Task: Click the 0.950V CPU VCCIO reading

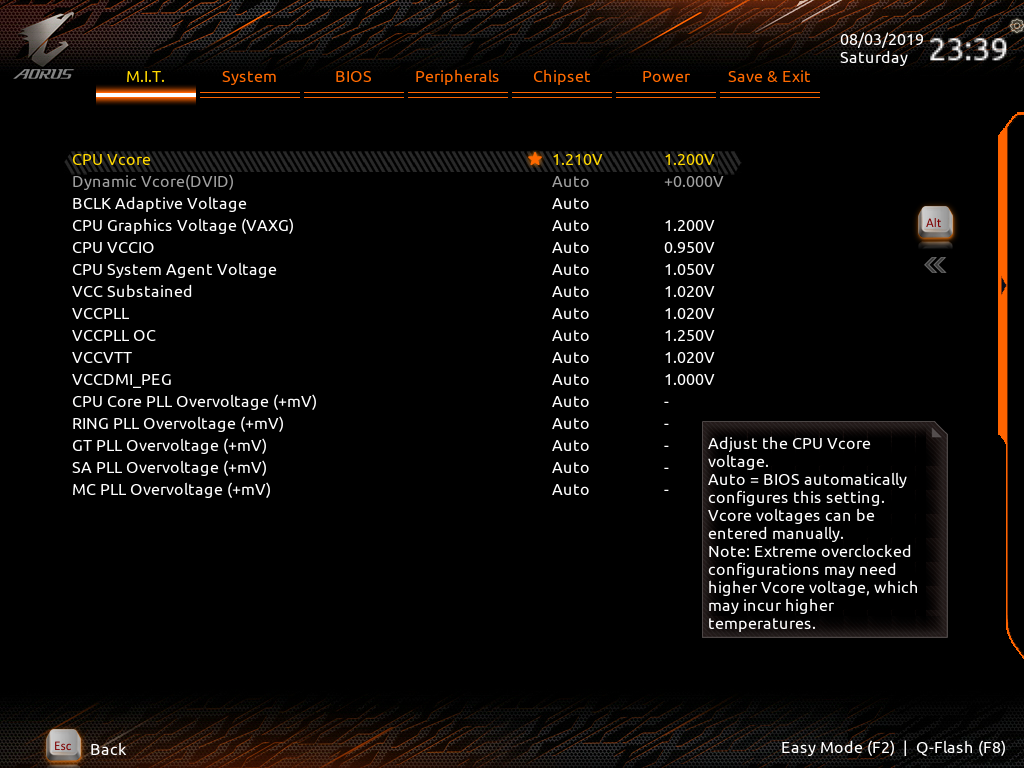Action: click(689, 248)
